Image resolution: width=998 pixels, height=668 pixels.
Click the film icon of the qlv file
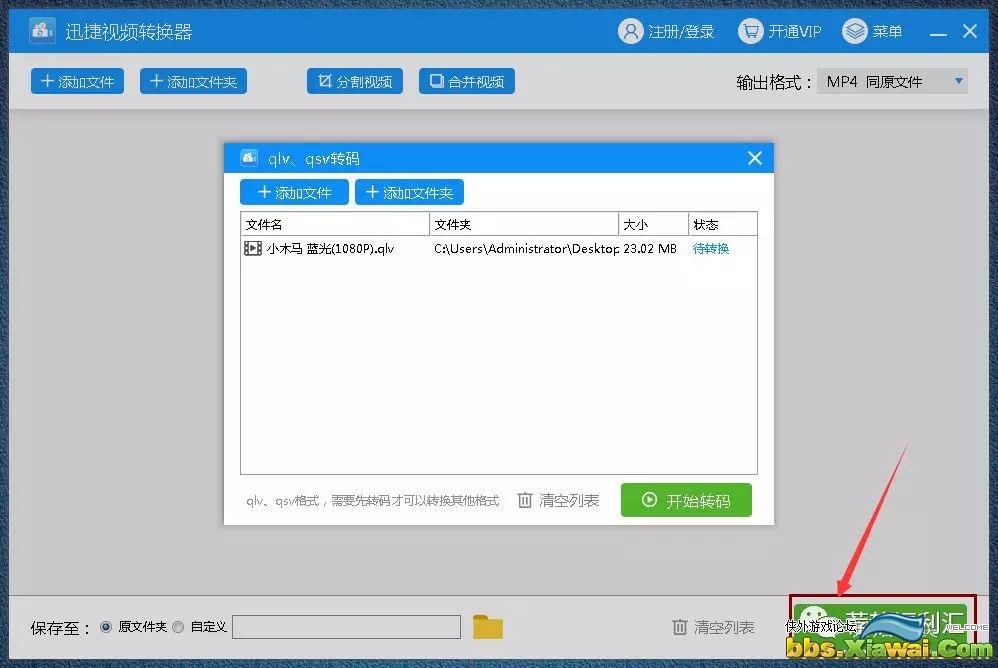click(x=253, y=248)
